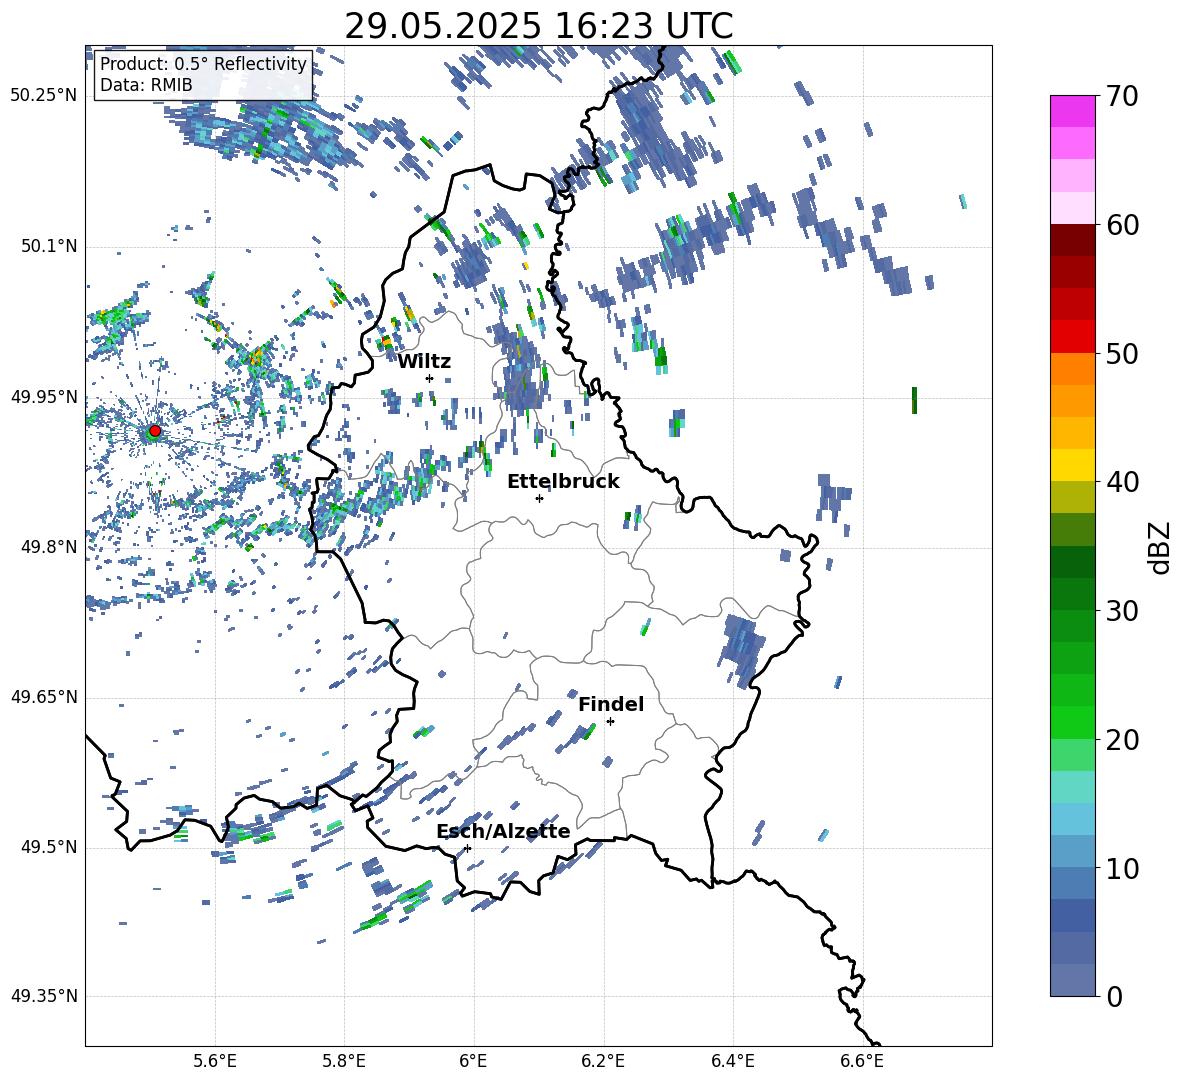Click the Wiltz city label

424,362
